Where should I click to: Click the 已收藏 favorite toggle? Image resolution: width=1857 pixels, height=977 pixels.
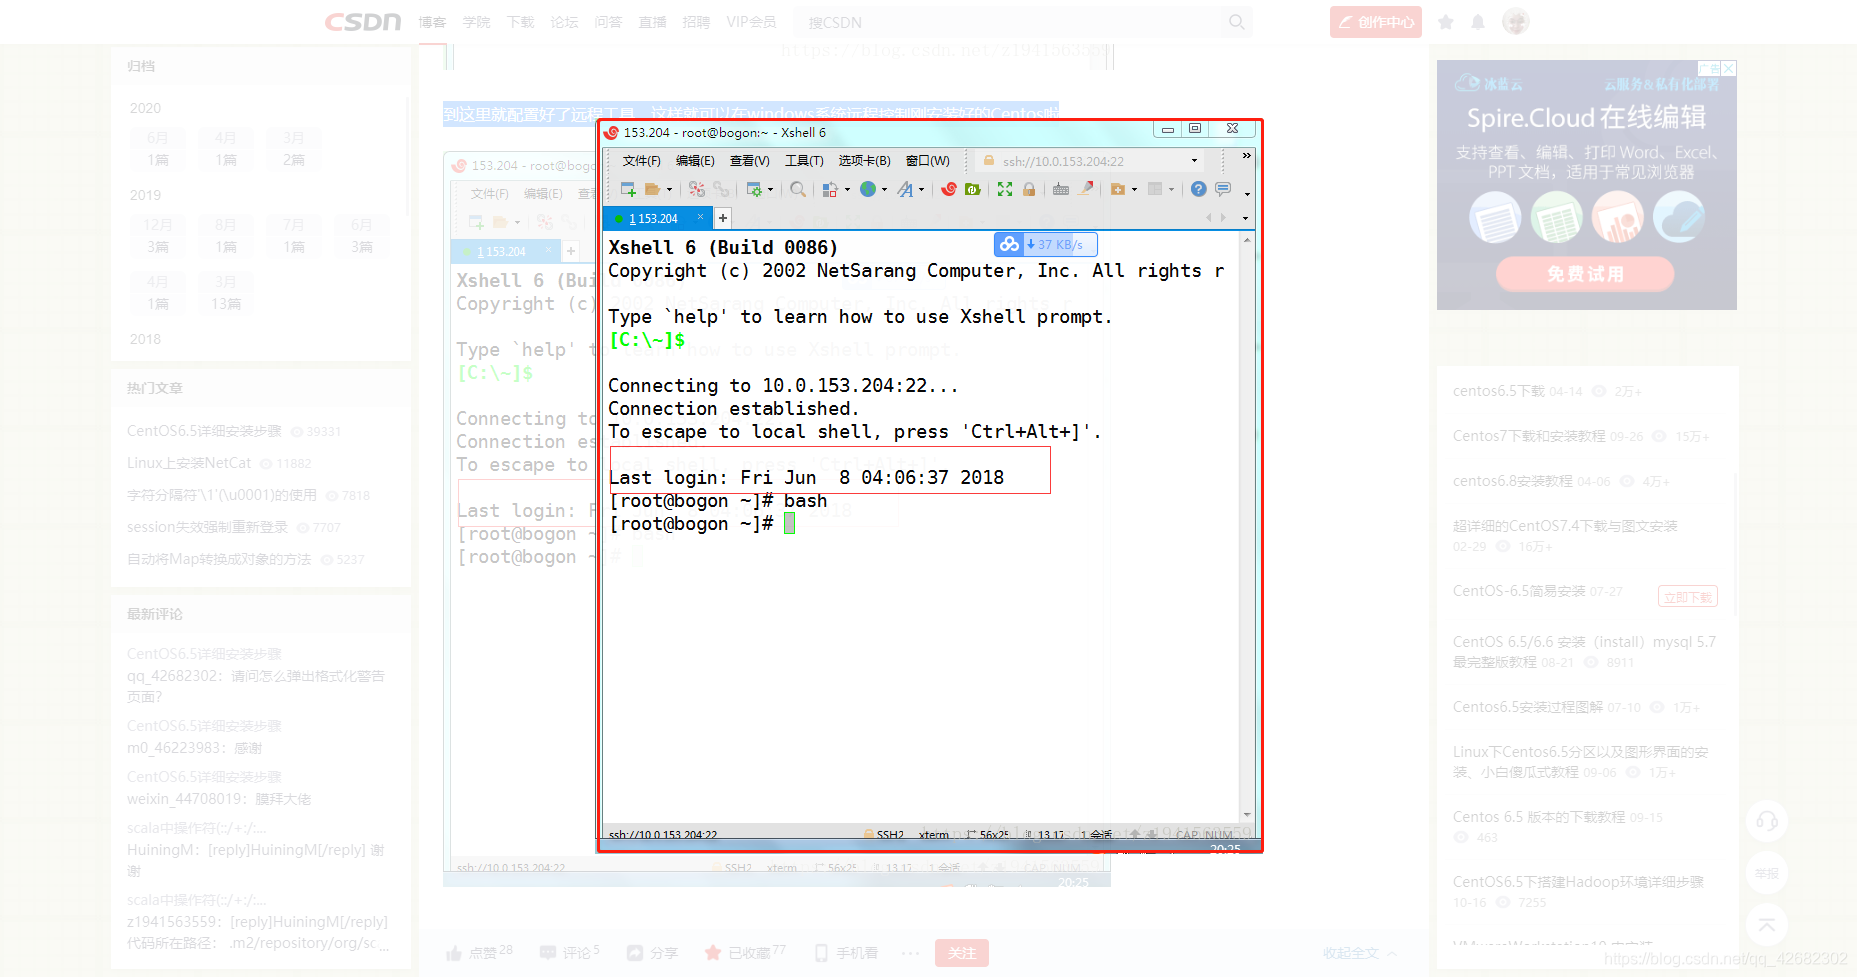click(745, 953)
